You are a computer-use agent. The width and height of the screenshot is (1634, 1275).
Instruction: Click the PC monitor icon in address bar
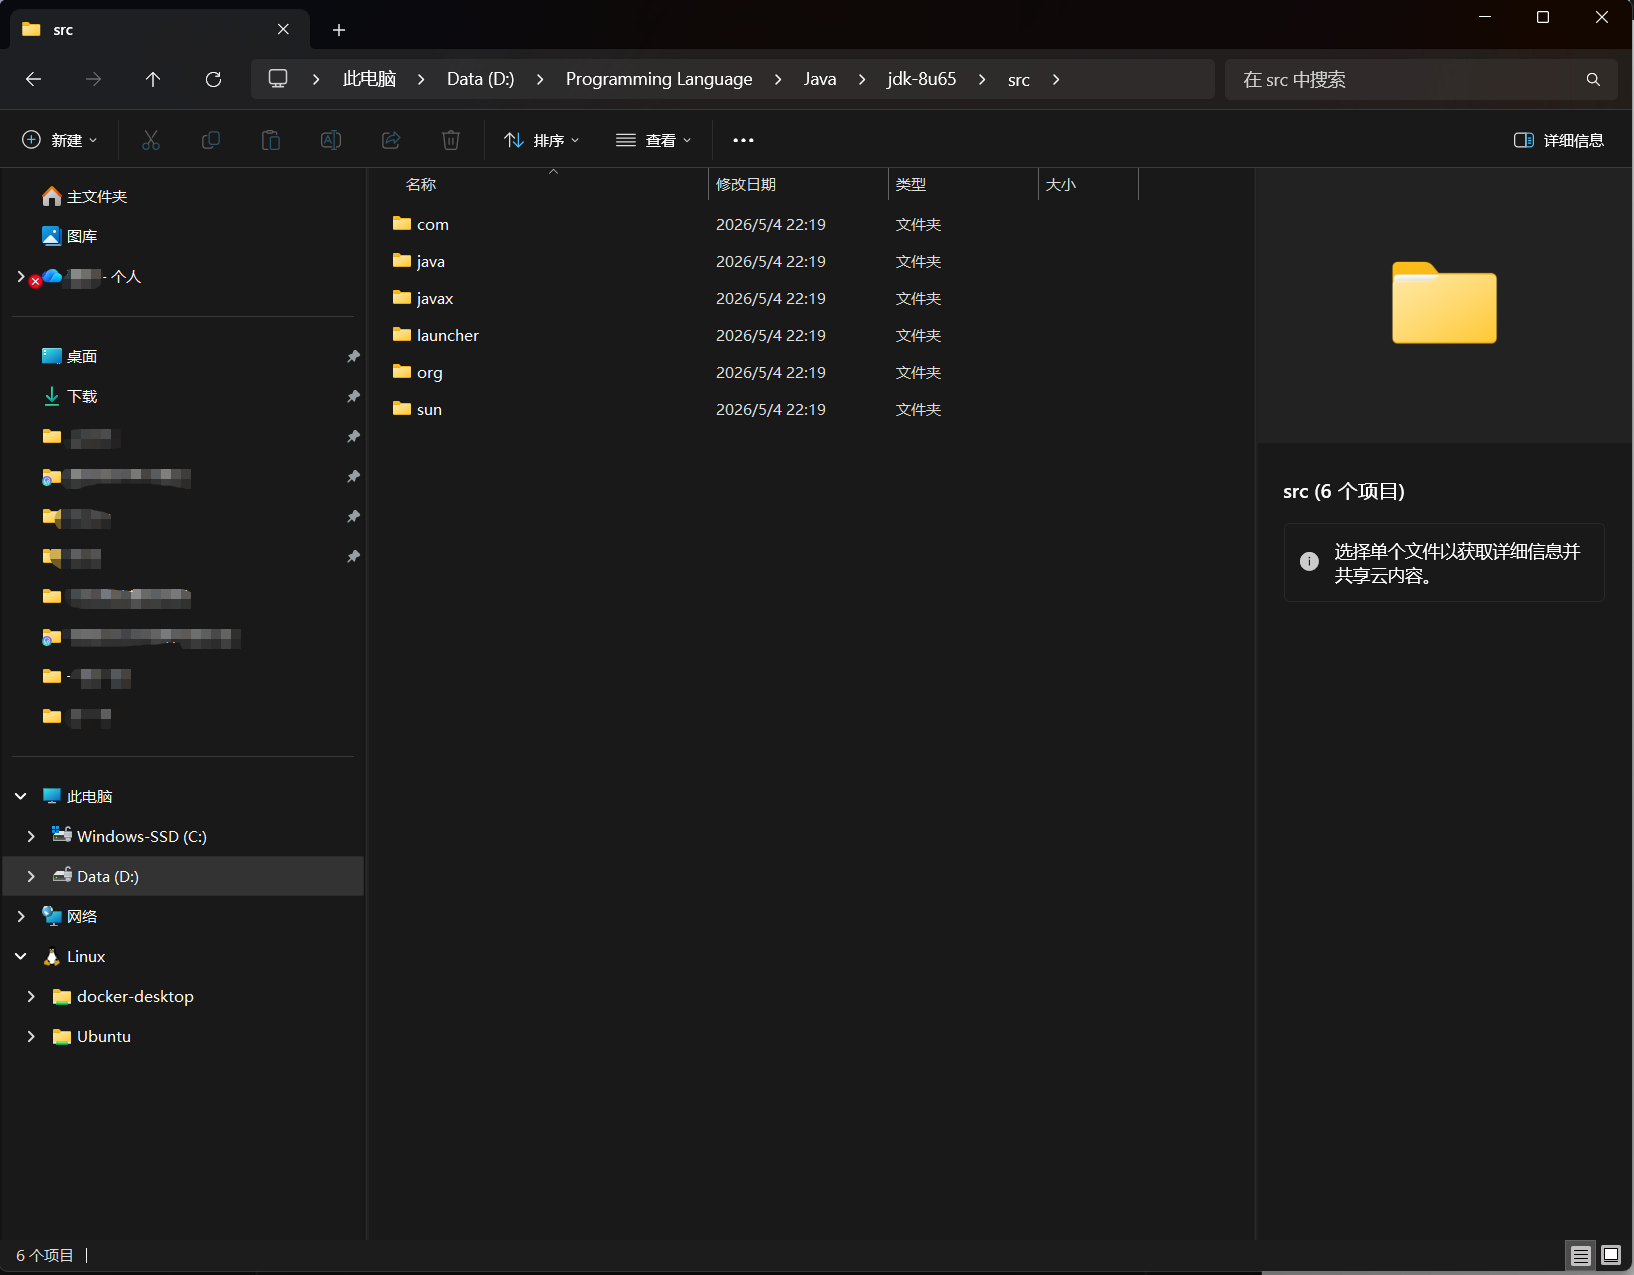[278, 79]
